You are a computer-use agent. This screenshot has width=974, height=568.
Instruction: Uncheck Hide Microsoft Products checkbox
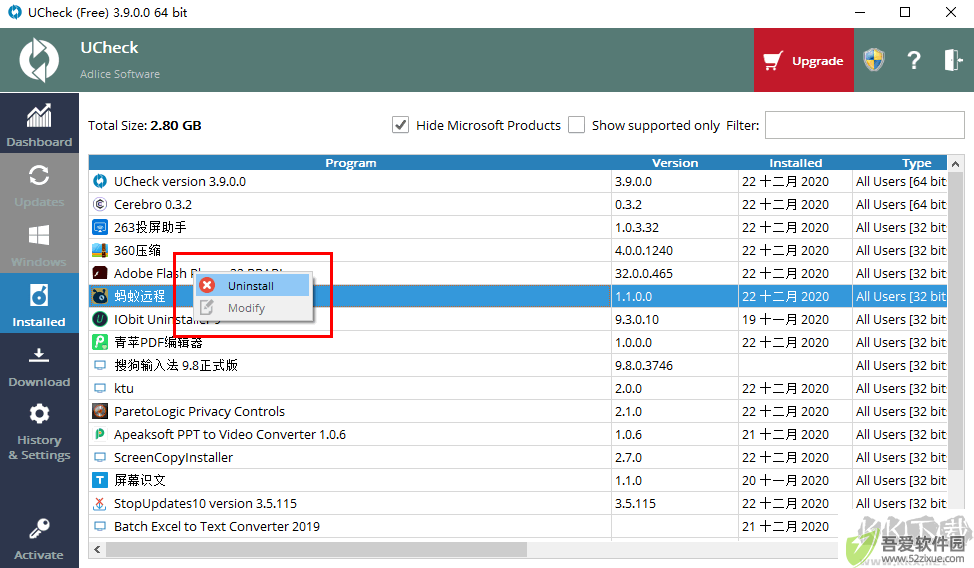coord(401,125)
